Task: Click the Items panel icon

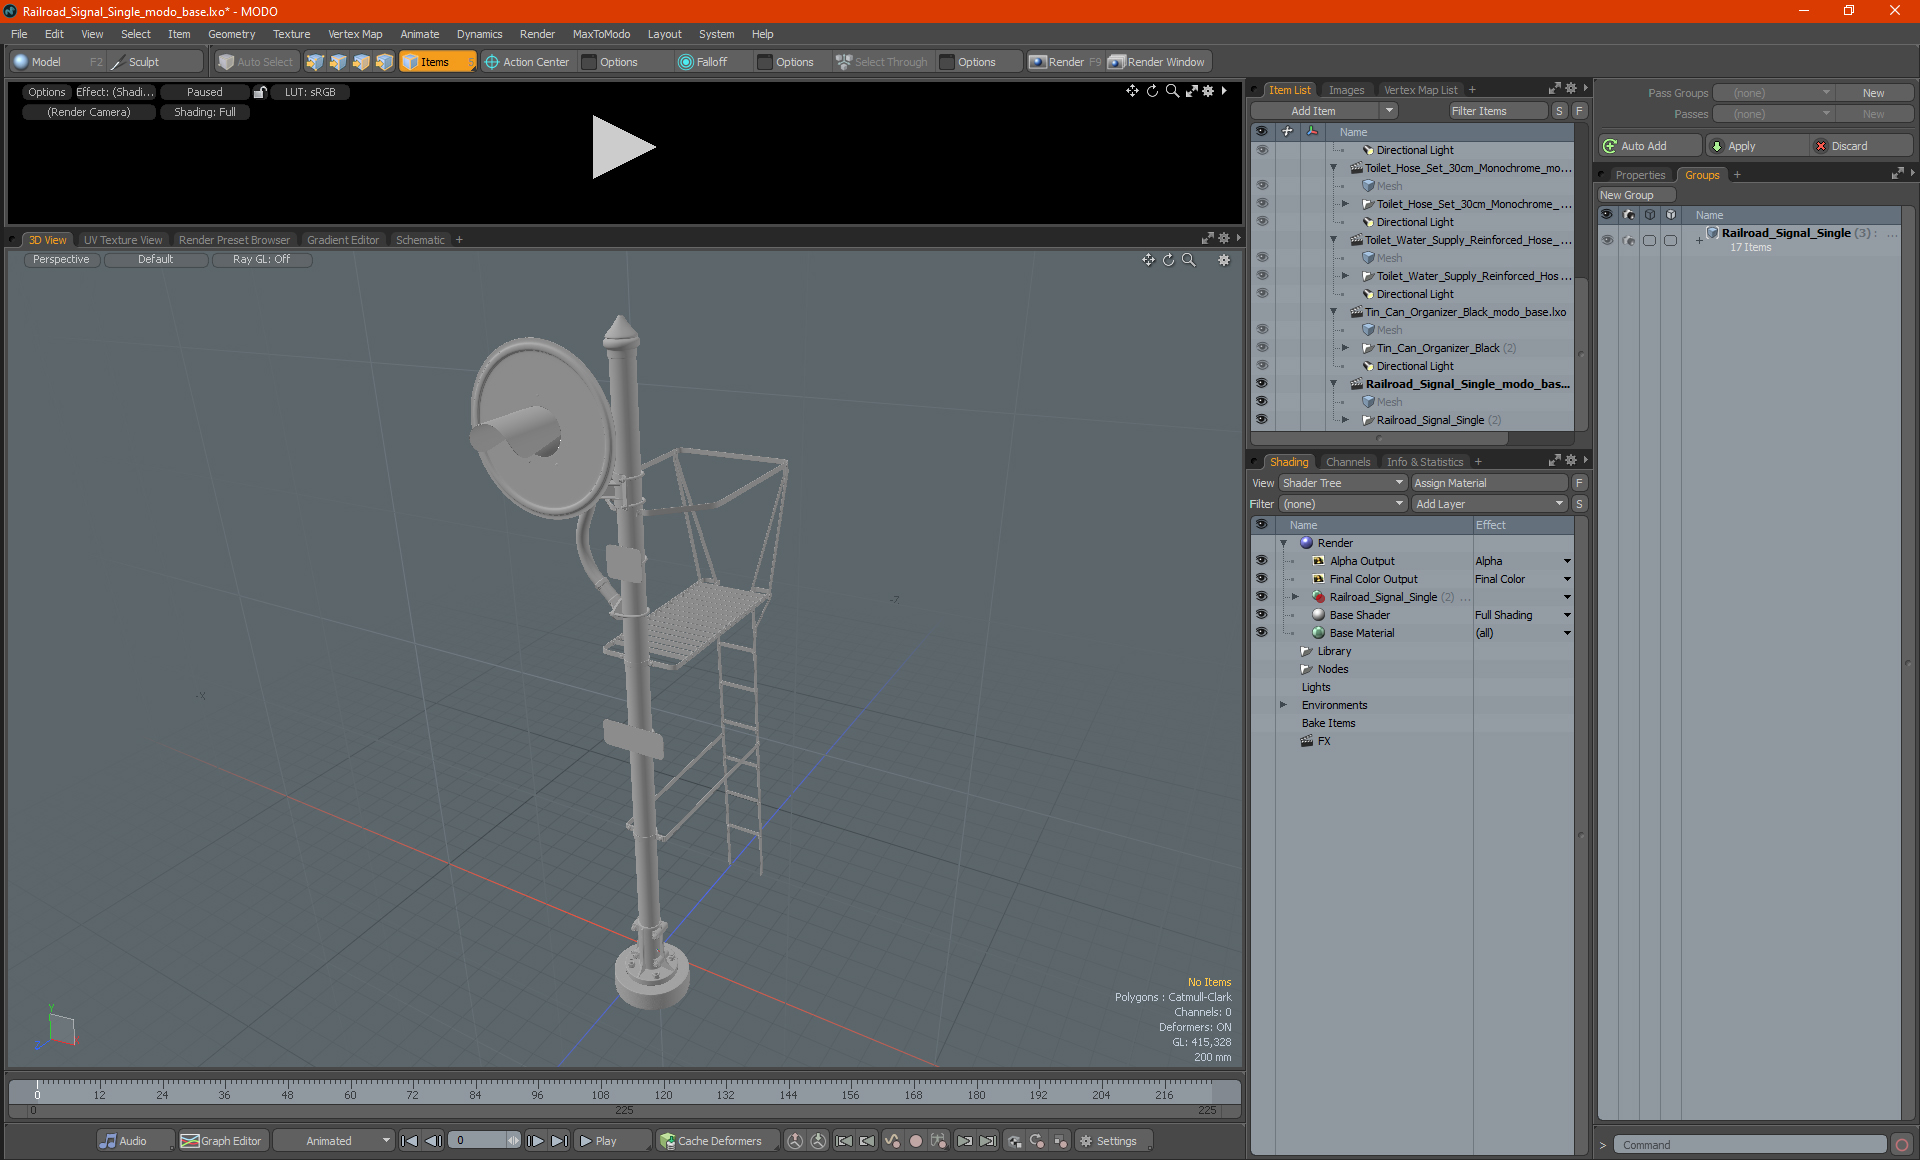Action: click(436, 62)
